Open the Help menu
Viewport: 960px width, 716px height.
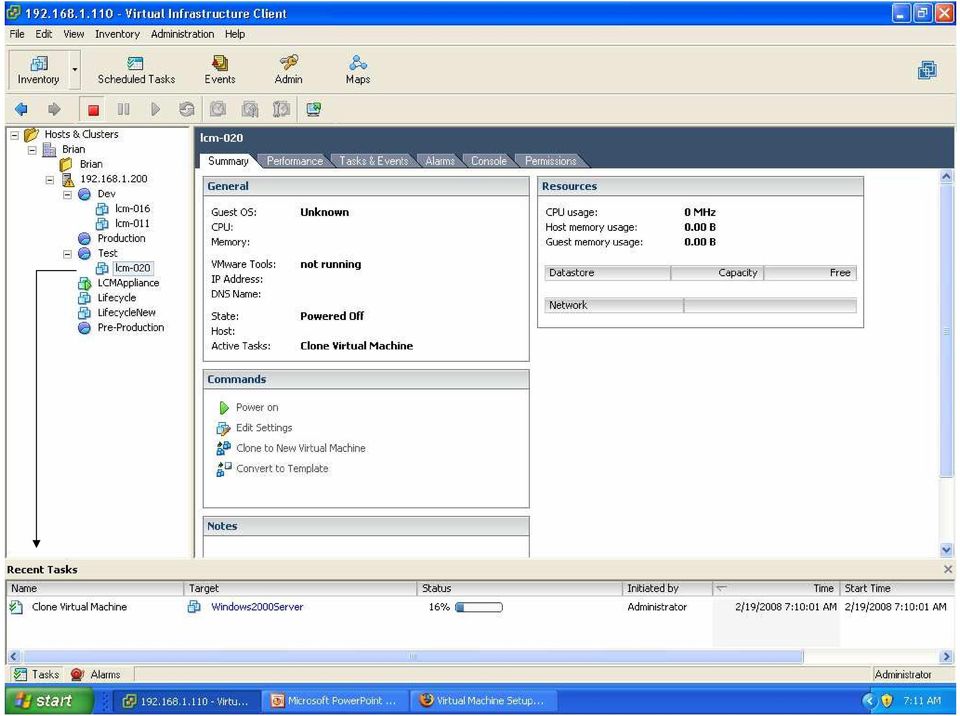pyautogui.click(x=234, y=34)
